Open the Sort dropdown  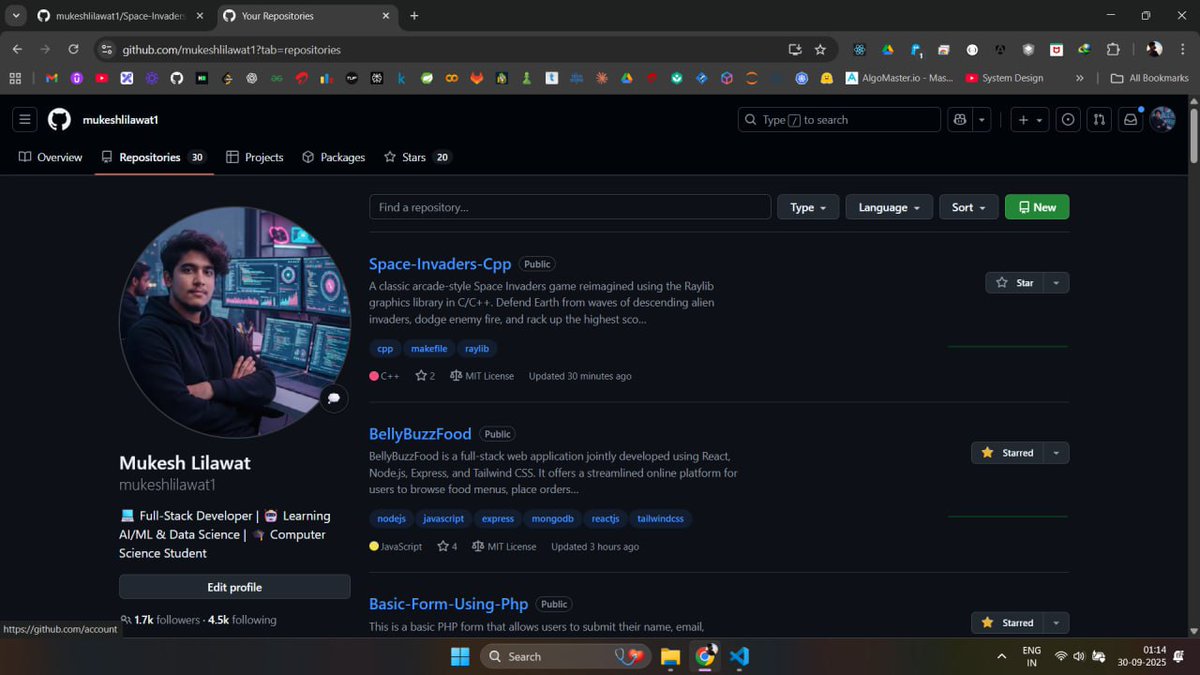(x=969, y=207)
